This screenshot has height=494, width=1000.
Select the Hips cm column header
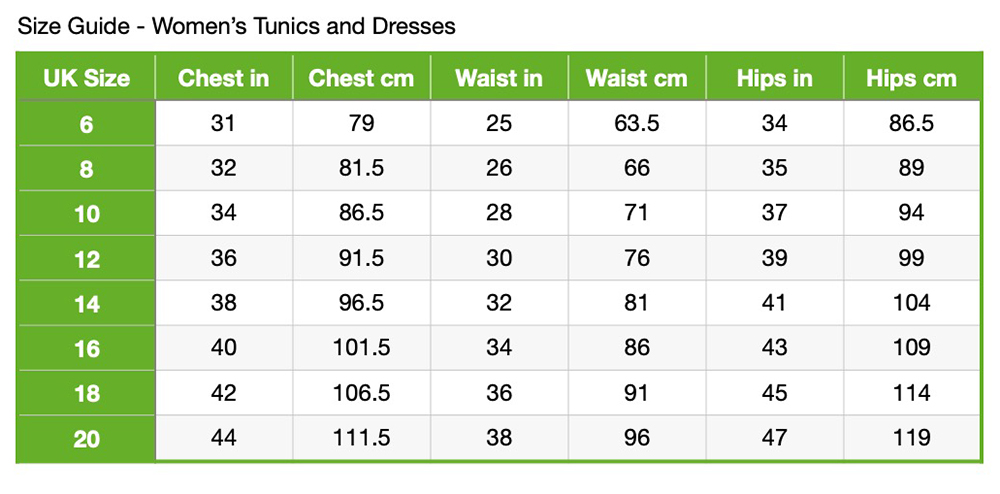tap(911, 78)
